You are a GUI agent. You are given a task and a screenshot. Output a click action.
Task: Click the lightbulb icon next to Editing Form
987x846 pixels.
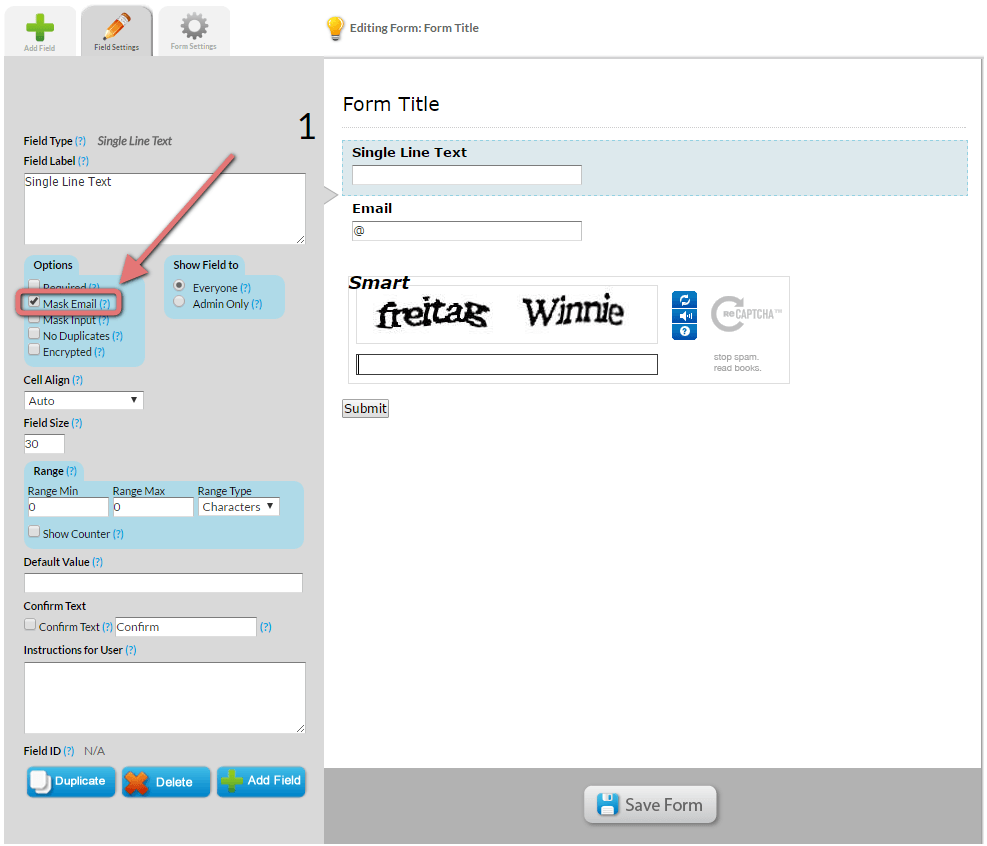pos(334,29)
